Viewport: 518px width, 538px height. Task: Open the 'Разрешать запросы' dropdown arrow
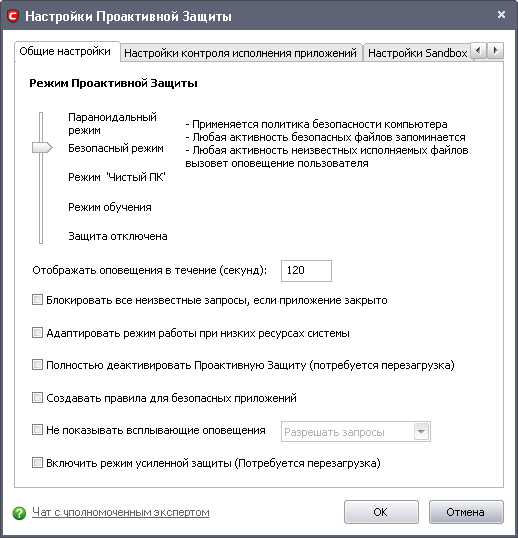point(421,432)
